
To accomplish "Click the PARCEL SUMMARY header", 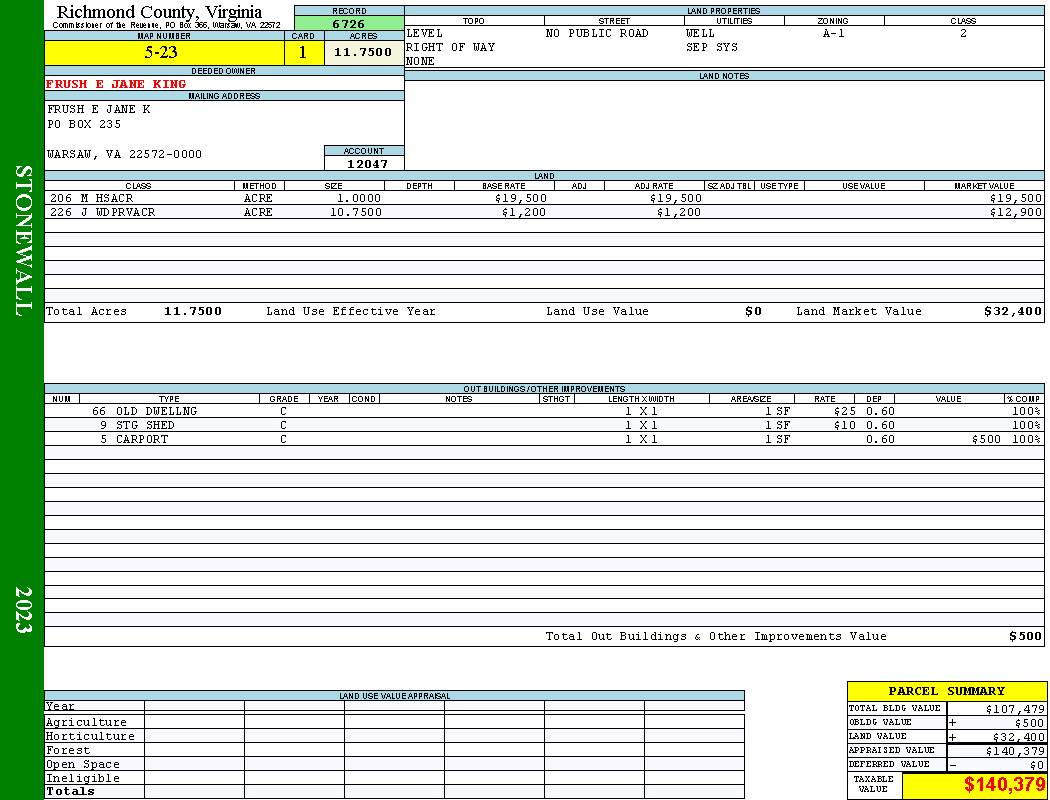I will (x=946, y=692).
